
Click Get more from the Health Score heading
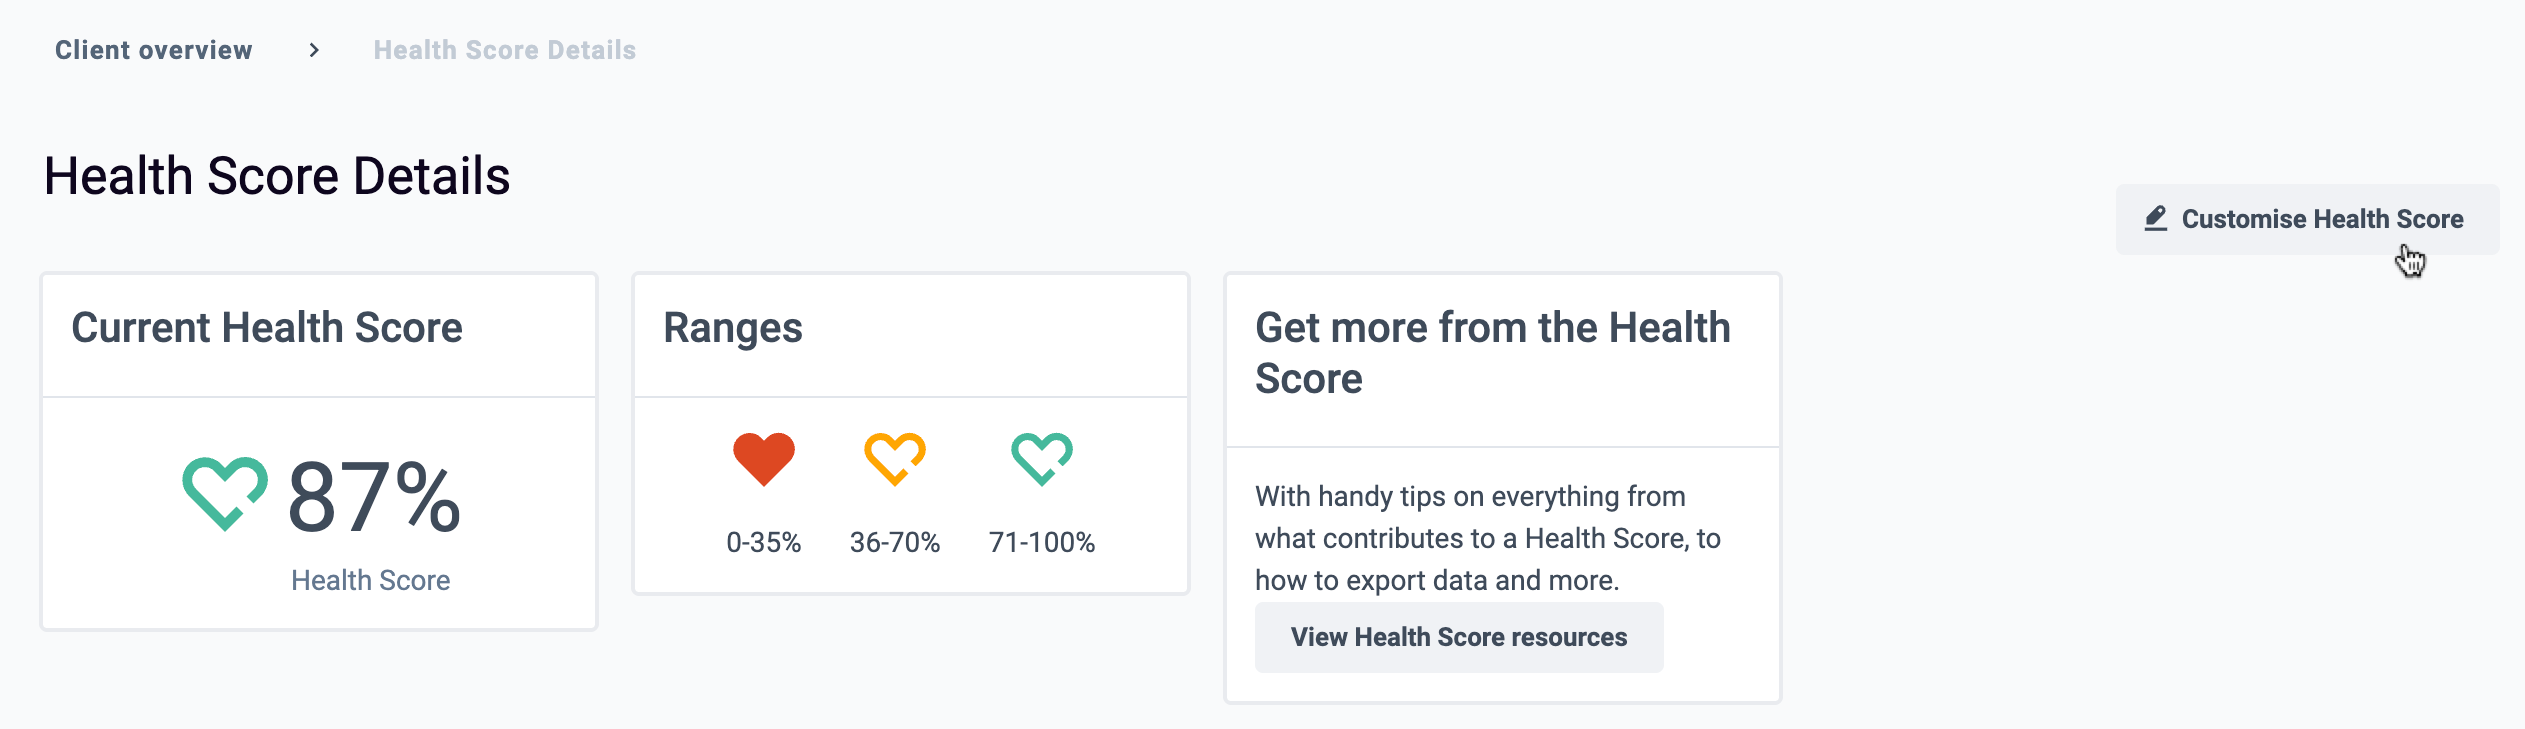[x=1493, y=353]
